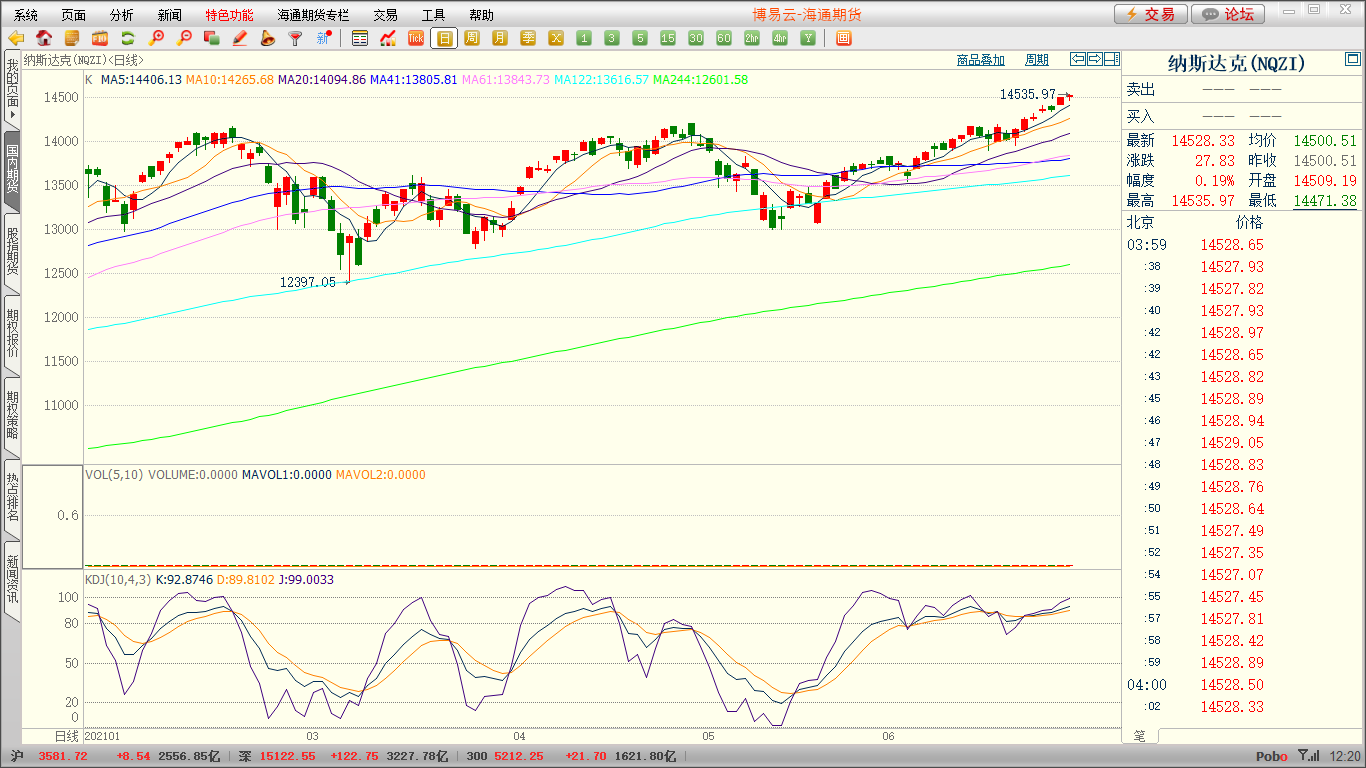
Task: Open the 帮助 menu
Action: pyautogui.click(x=482, y=15)
